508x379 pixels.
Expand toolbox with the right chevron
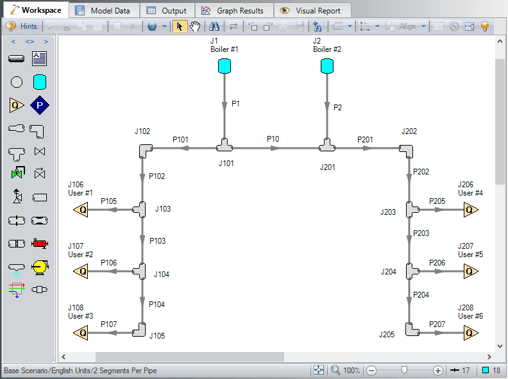(46, 42)
